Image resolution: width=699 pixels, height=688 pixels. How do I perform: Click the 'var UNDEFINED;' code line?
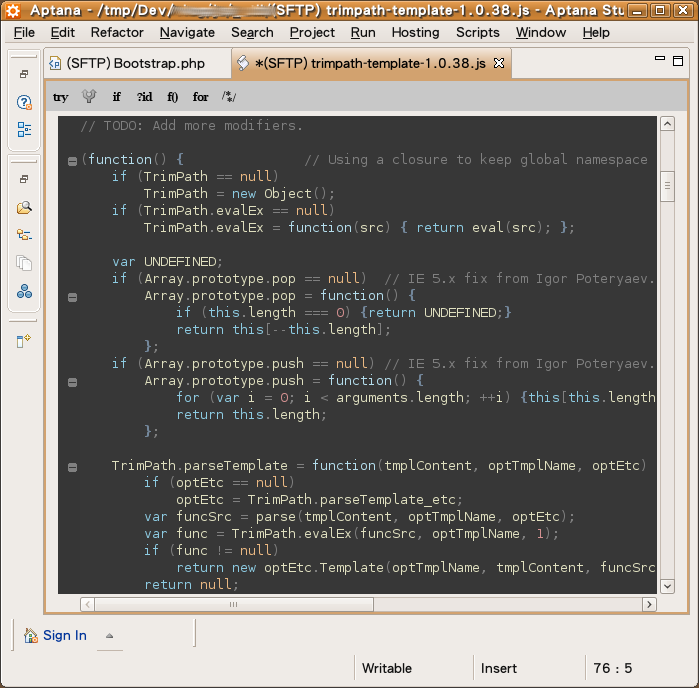tap(167, 262)
